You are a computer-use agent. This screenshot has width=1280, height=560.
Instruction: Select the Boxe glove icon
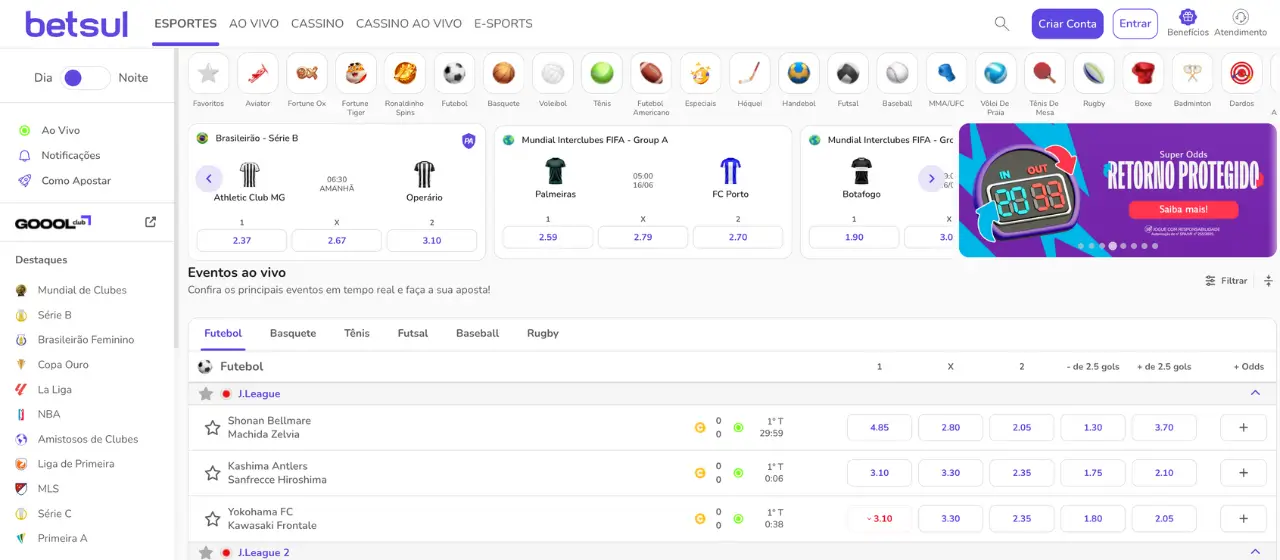1143,74
